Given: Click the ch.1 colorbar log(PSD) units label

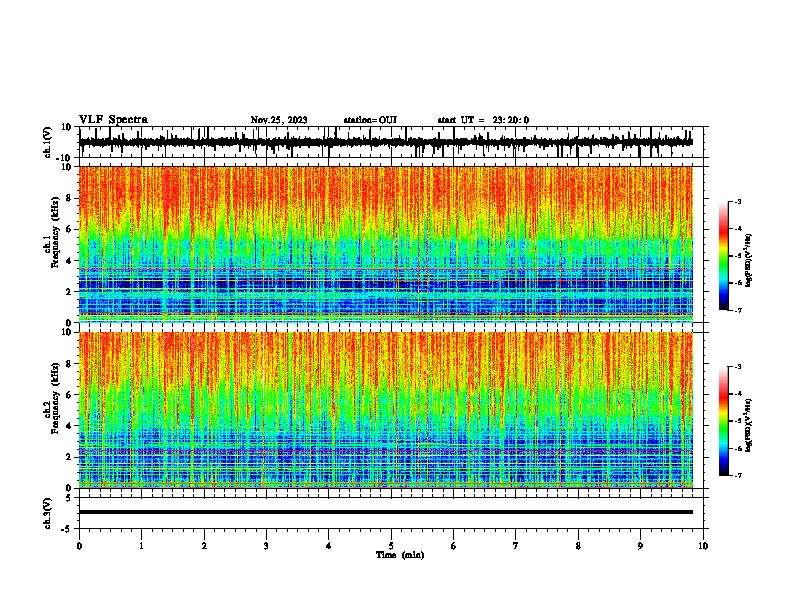Looking at the screenshot, I should tap(749, 261).
